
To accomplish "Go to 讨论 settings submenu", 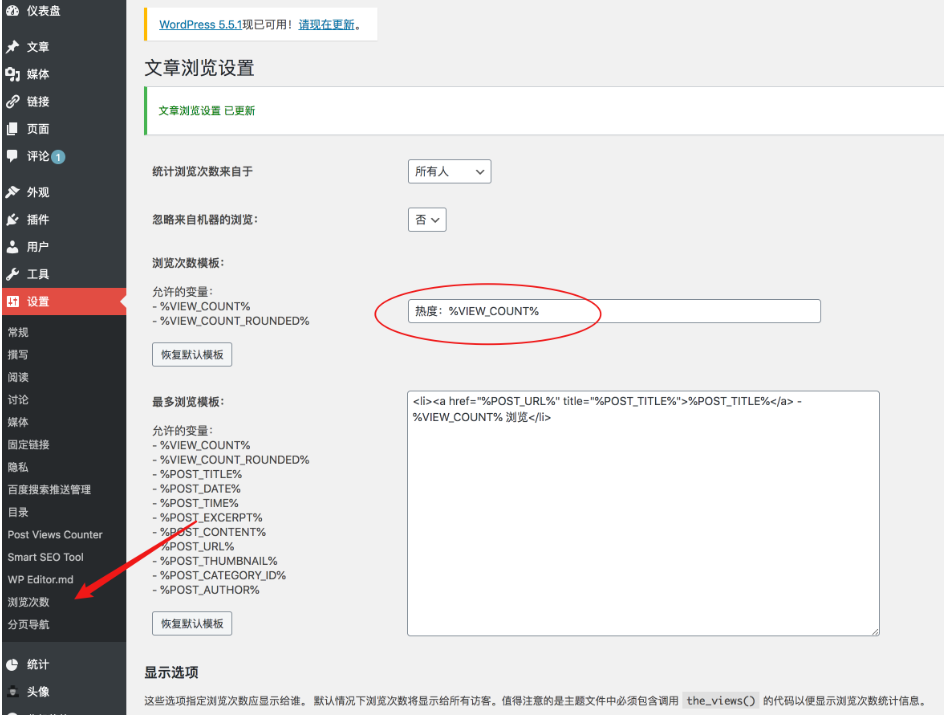I will (18, 400).
